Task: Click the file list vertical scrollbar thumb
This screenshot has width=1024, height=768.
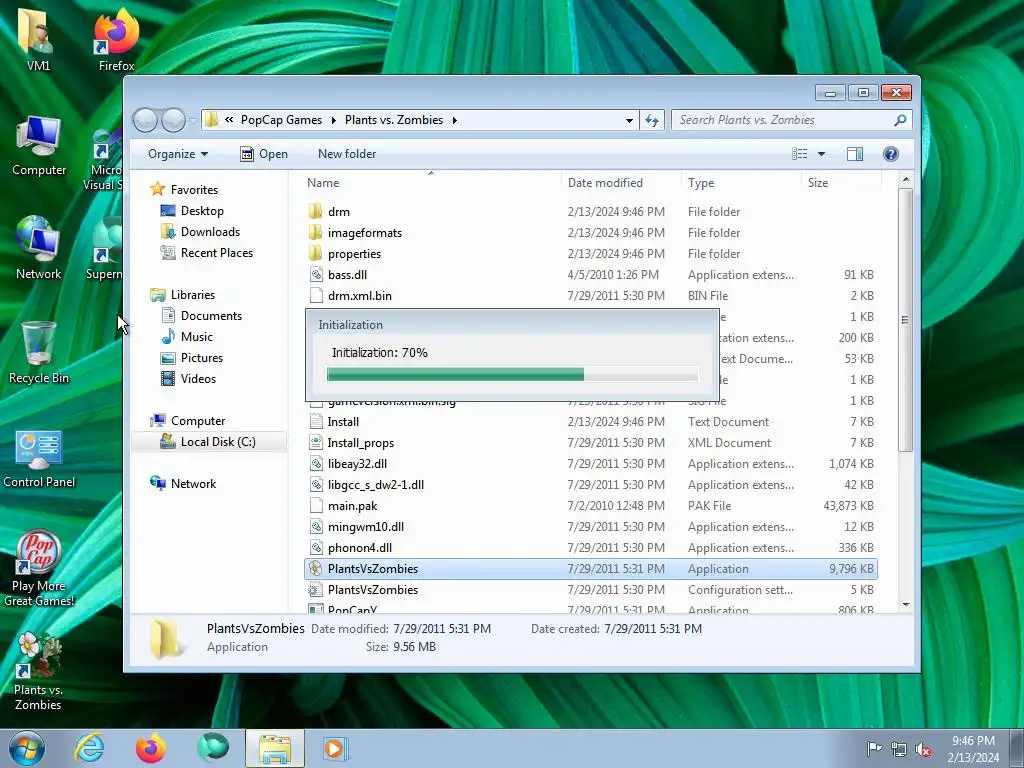Action: click(905, 320)
